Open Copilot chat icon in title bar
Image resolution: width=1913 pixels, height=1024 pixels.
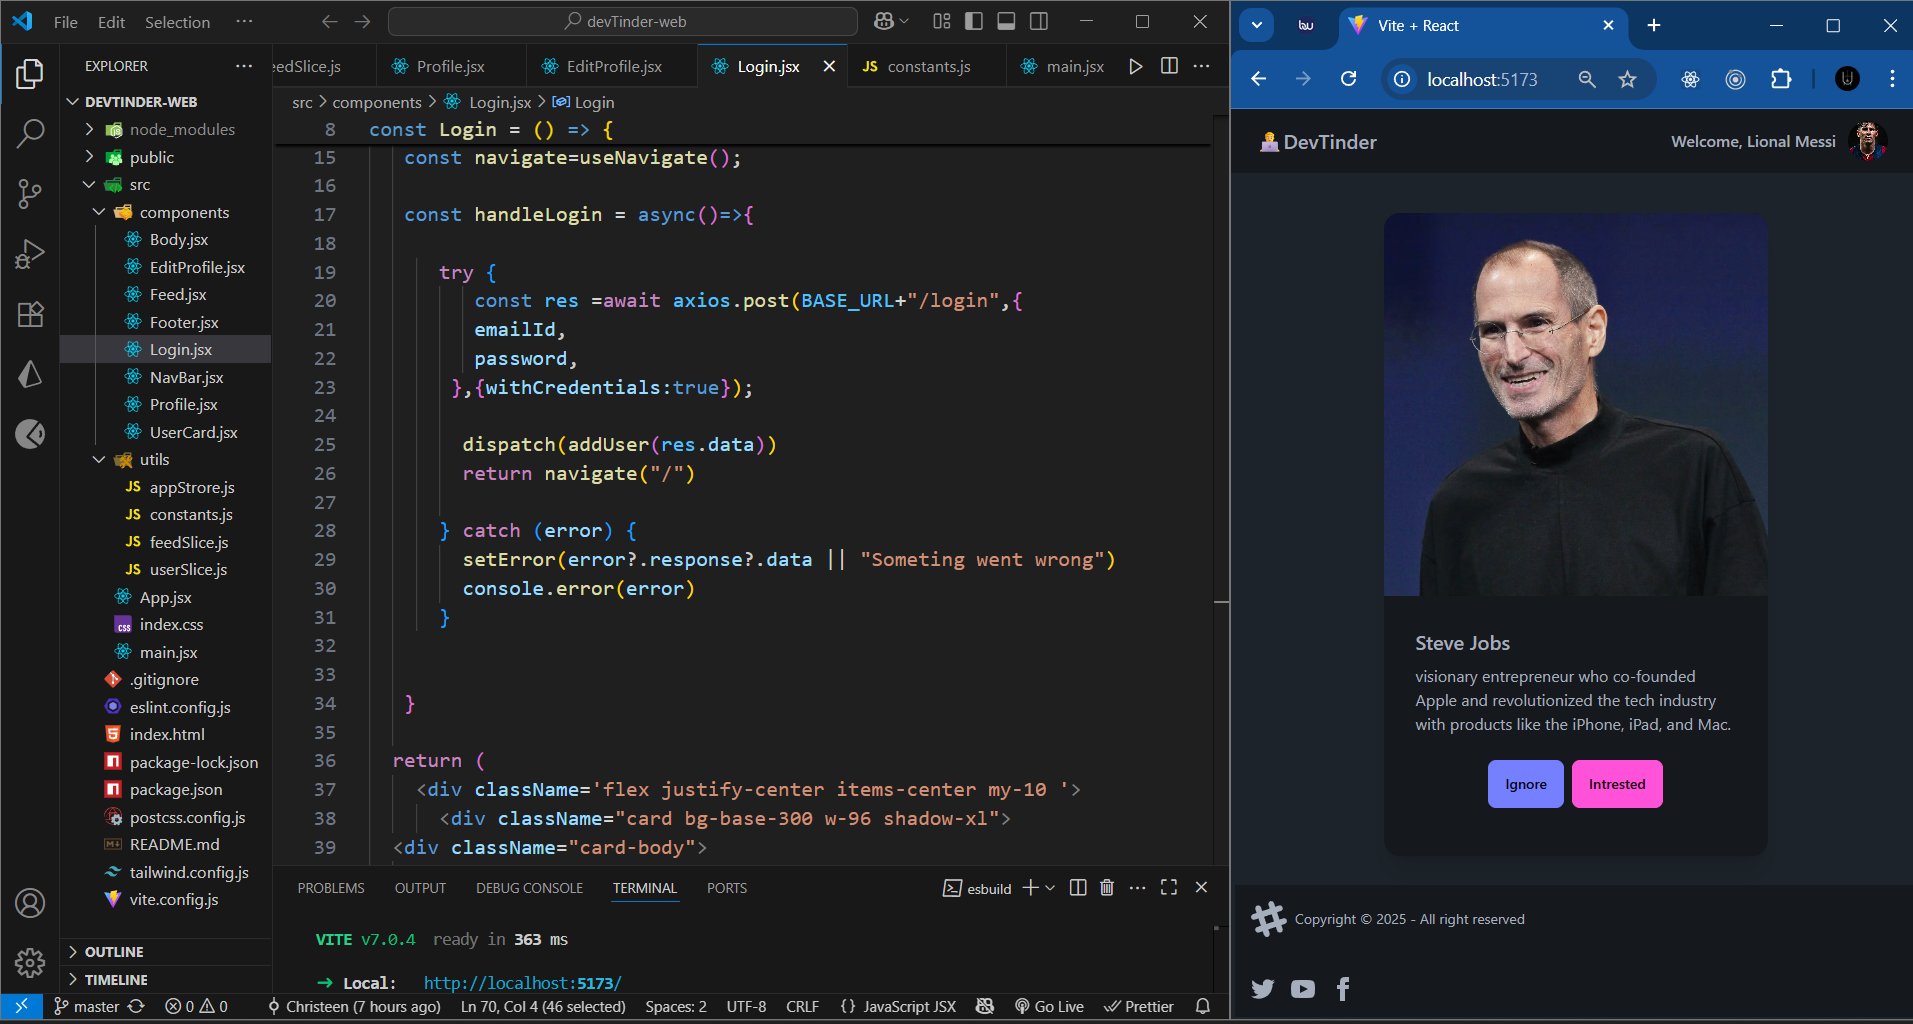tap(884, 21)
